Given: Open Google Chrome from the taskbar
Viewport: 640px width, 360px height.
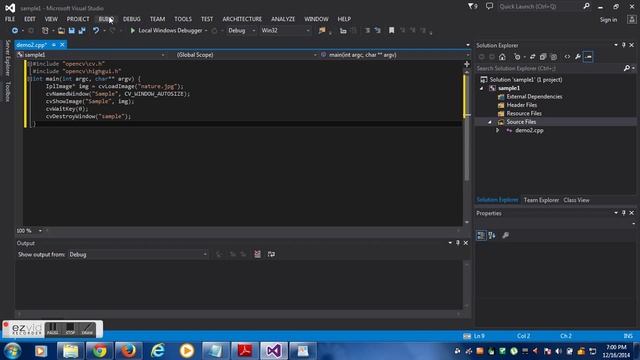Looking at the screenshot, I should click(x=99, y=351).
